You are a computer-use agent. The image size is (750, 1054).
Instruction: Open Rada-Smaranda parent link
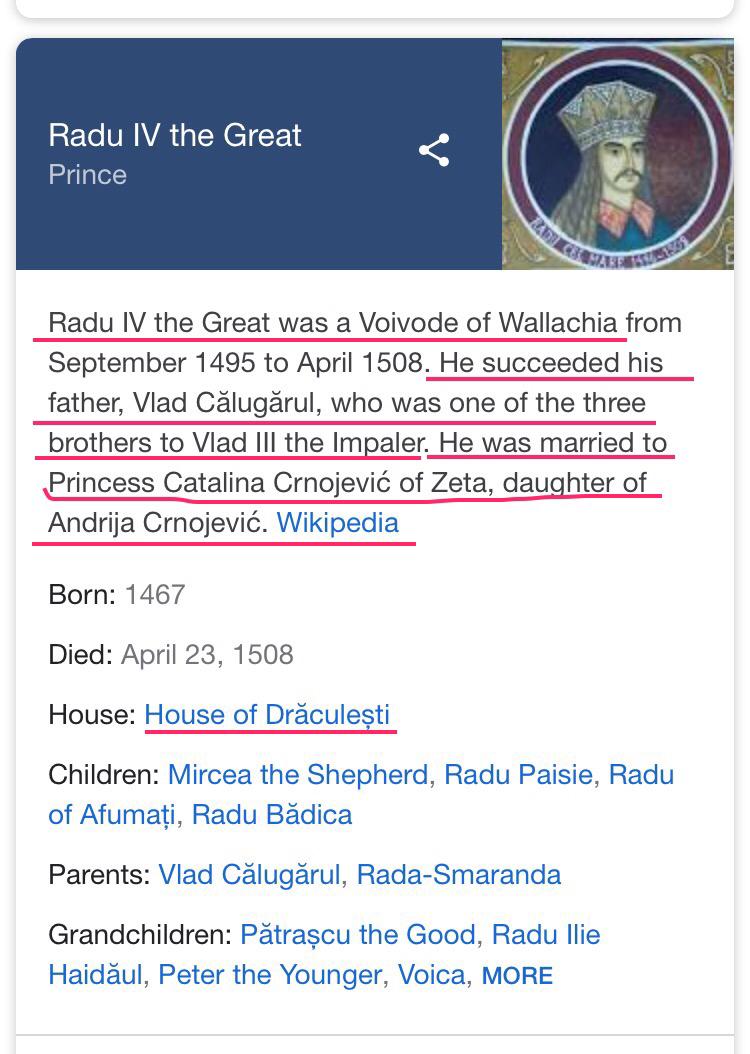pyautogui.click(x=458, y=875)
